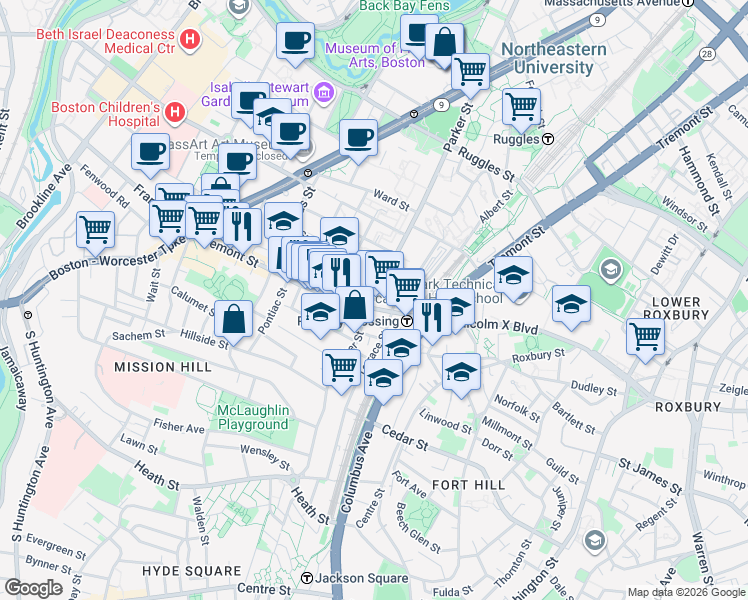Click the 'Sachem St' street label
The height and width of the screenshot is (600, 748).
138,335
